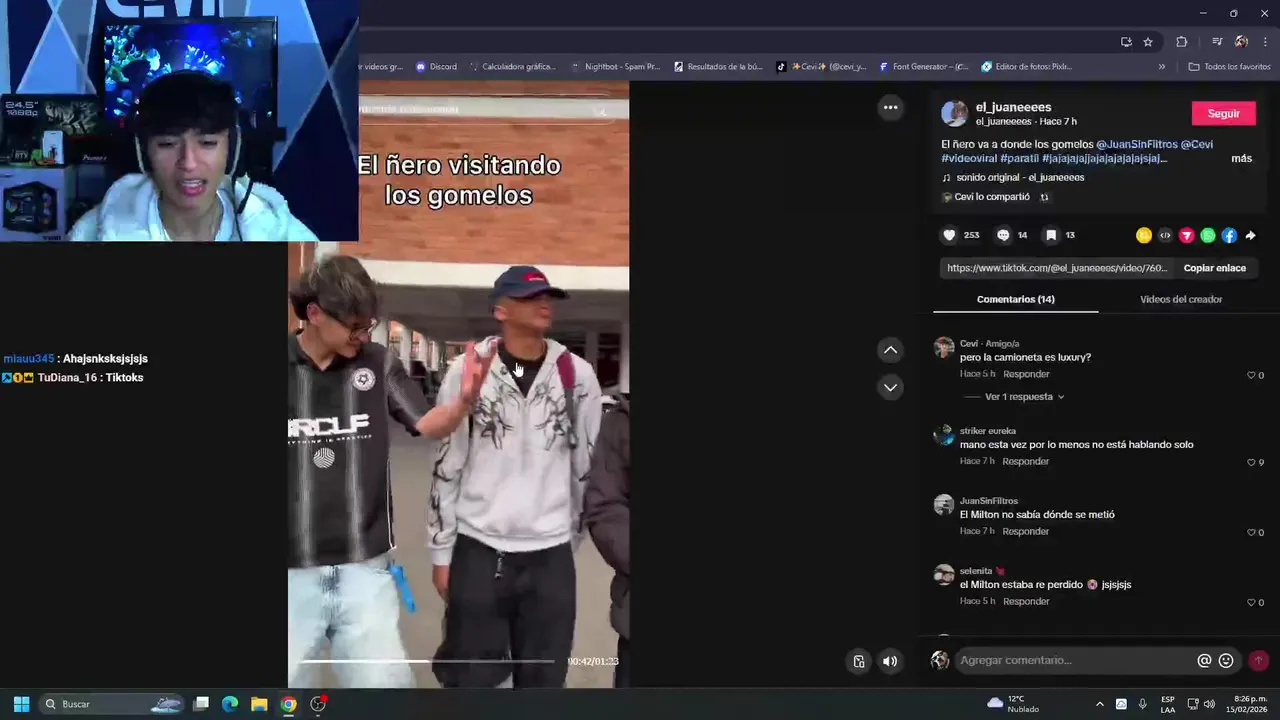Open the weather widget '12°C Nublado'
The image size is (1280, 720).
tap(1013, 704)
